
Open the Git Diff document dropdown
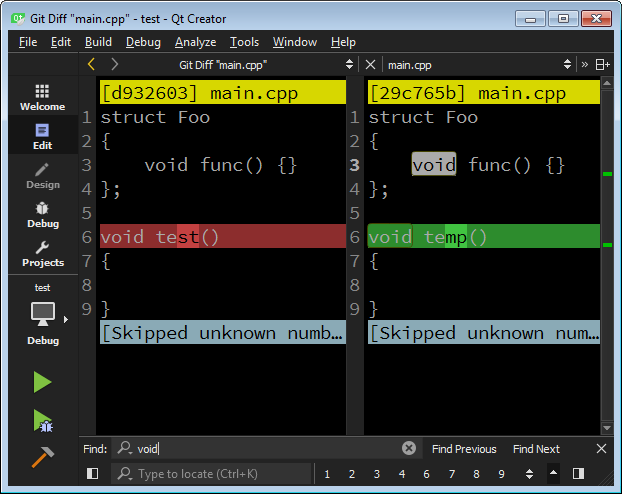(349, 64)
